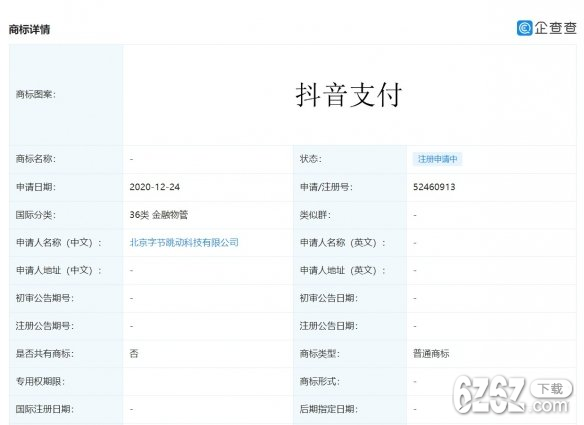Click the 注册公告日期 label
The width and height of the screenshot is (584, 425).
(x=329, y=326)
